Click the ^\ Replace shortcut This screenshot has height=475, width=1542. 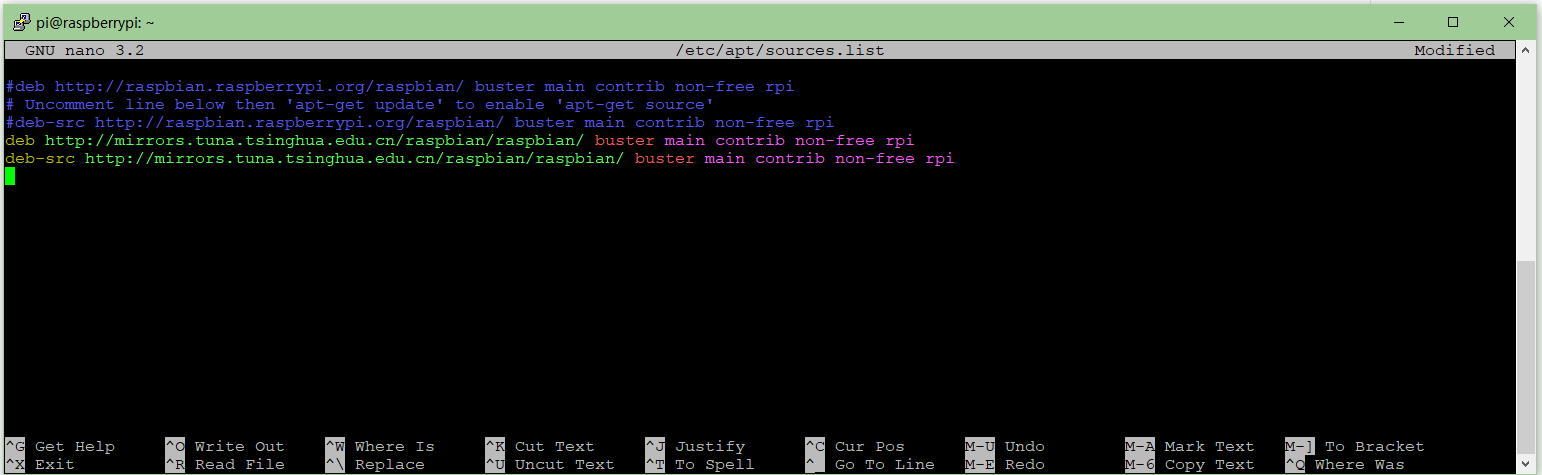click(375, 465)
